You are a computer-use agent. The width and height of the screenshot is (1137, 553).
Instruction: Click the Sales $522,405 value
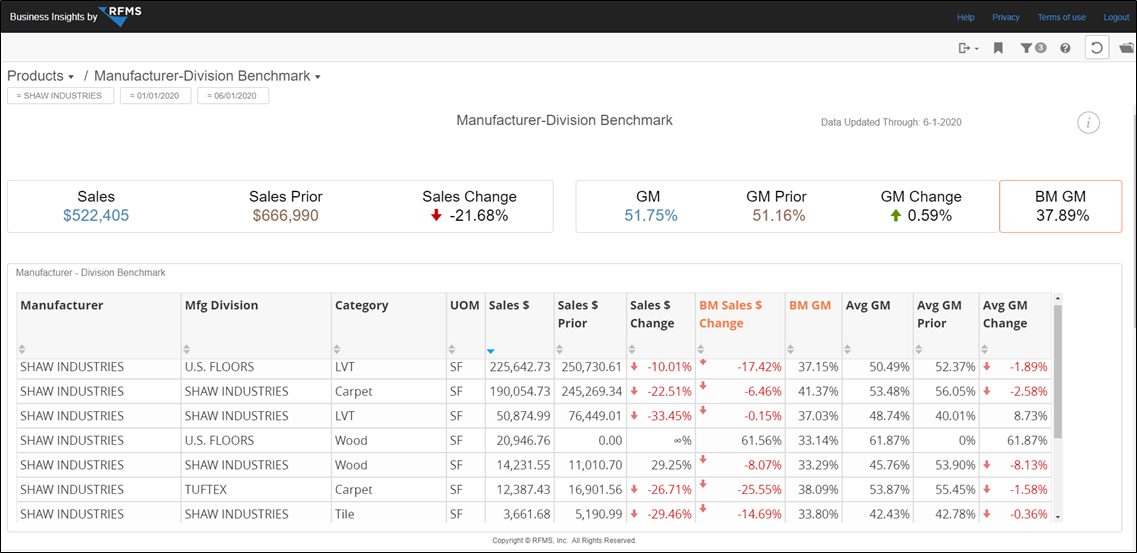click(x=96, y=215)
